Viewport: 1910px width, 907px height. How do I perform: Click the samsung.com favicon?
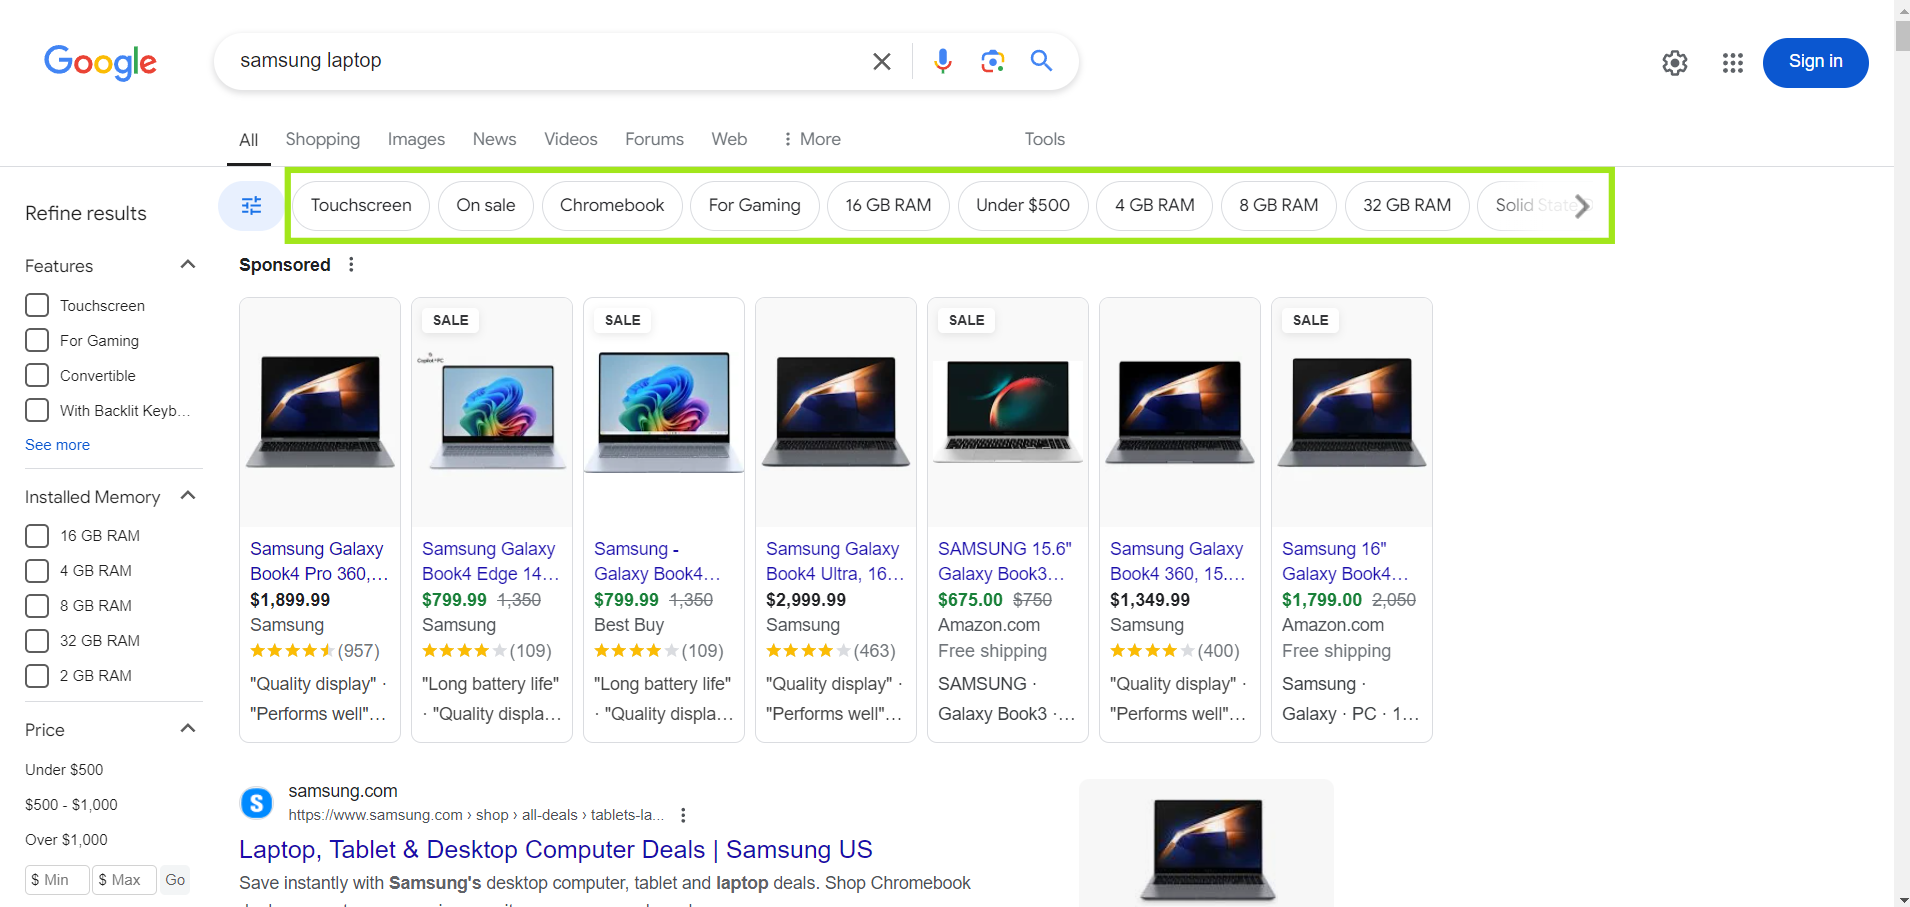tap(257, 803)
